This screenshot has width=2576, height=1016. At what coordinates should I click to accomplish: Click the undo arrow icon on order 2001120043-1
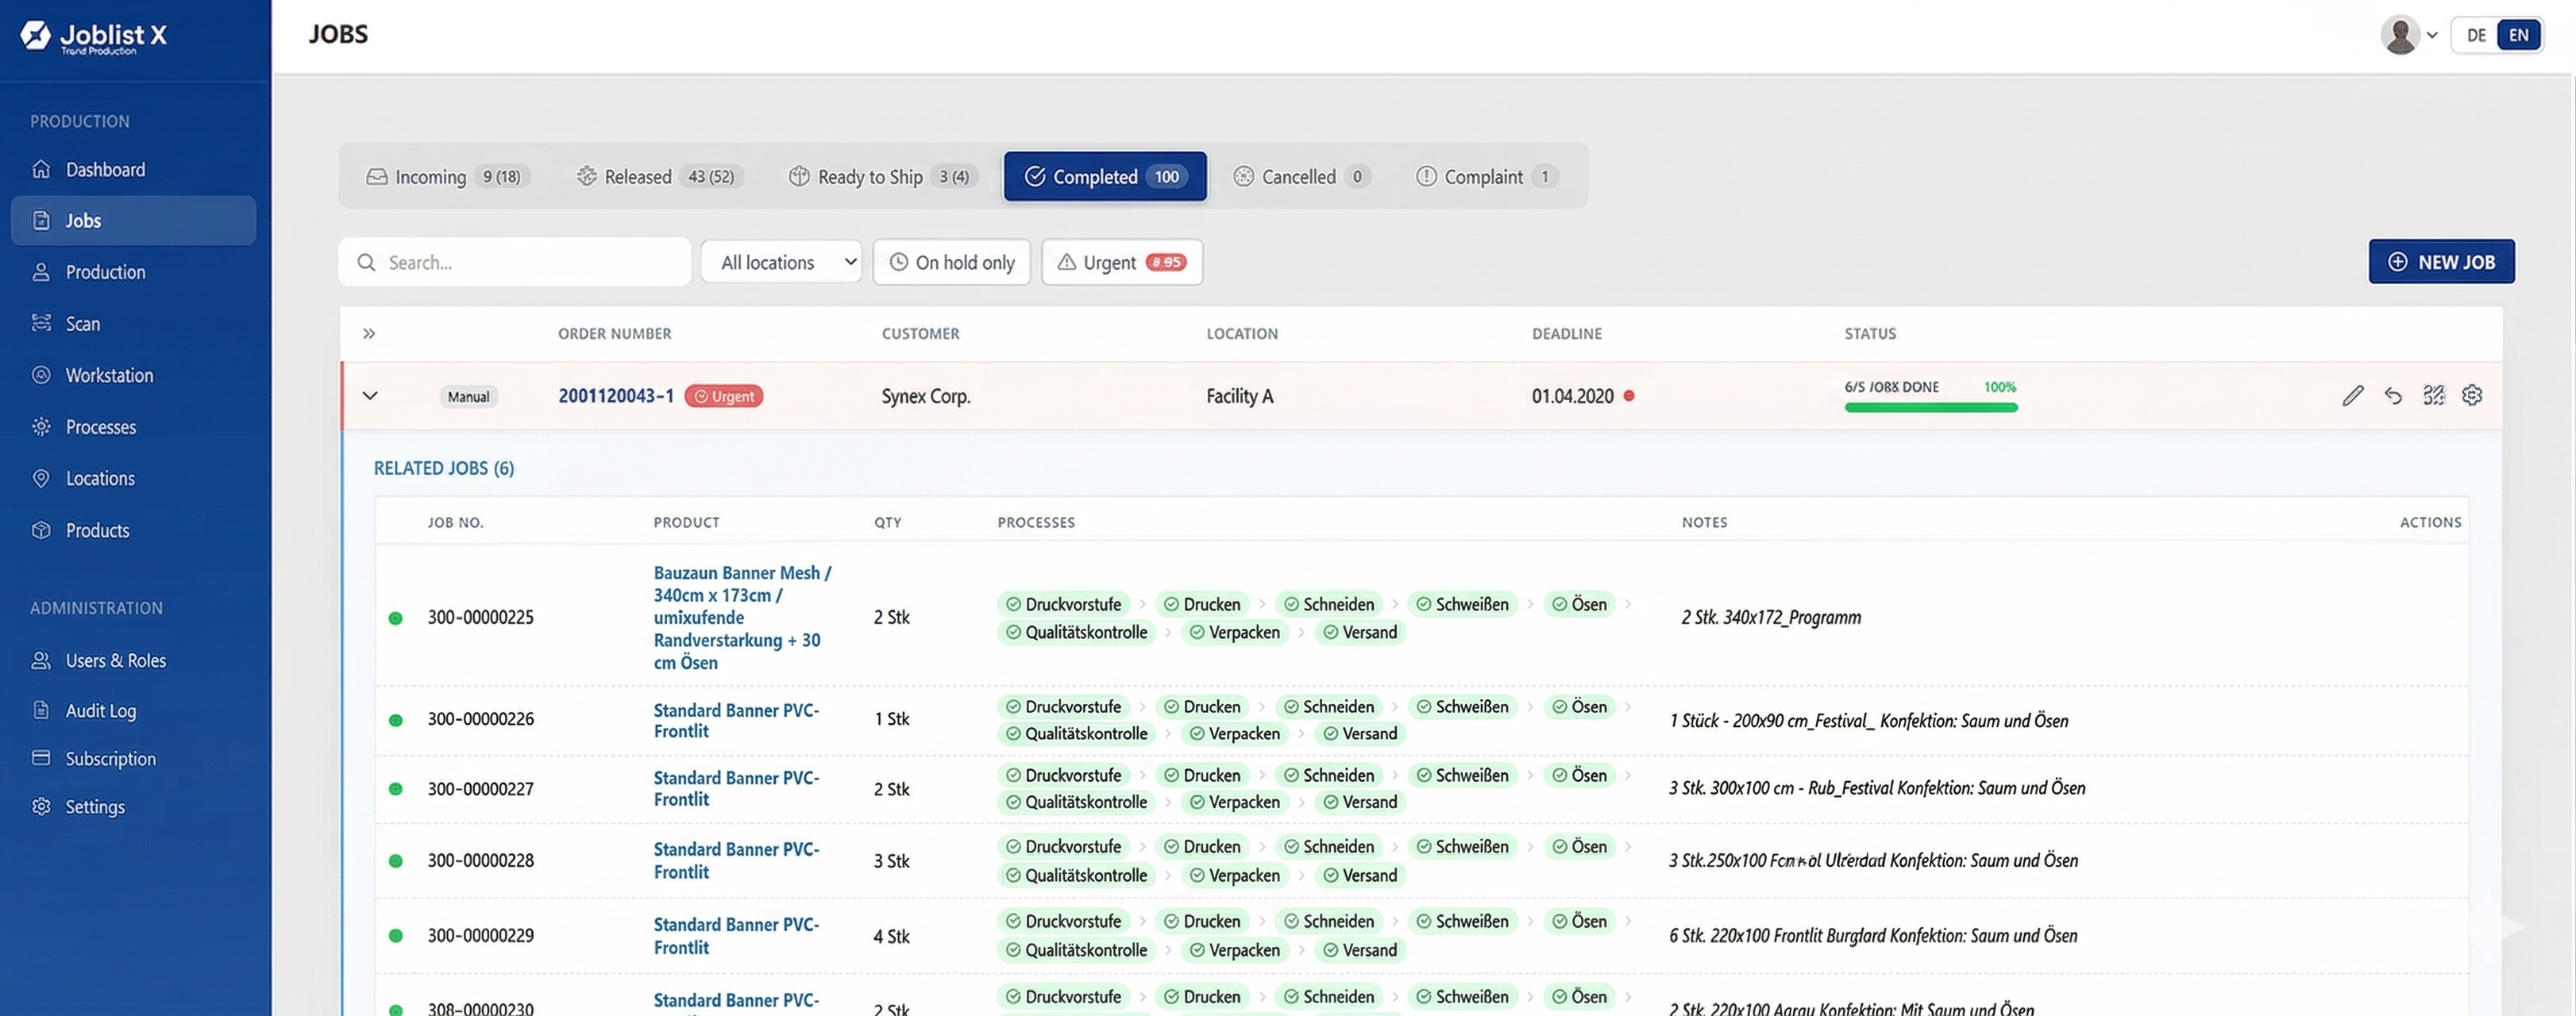2393,396
